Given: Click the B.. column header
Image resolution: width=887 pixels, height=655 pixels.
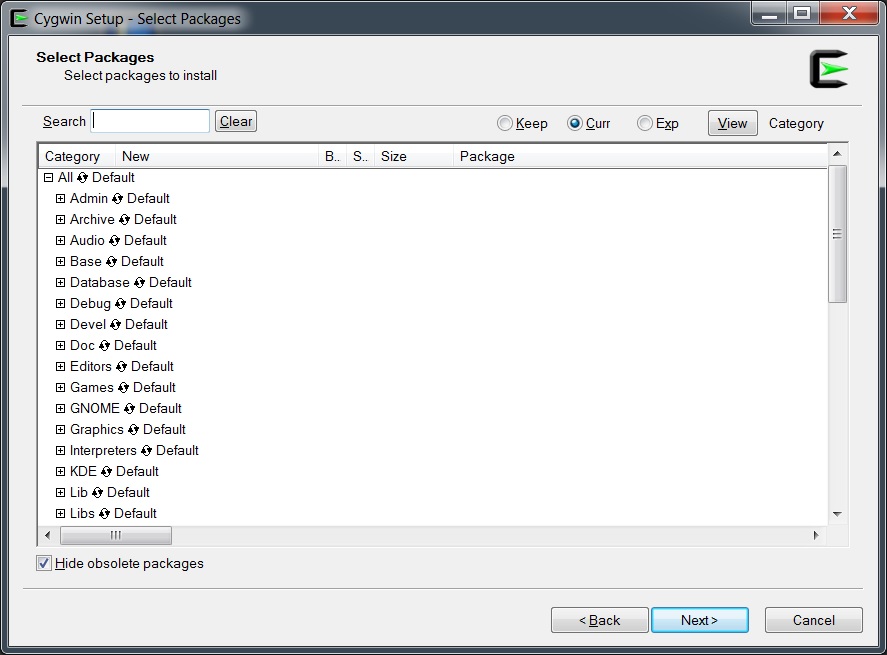Looking at the screenshot, I should click(333, 156).
